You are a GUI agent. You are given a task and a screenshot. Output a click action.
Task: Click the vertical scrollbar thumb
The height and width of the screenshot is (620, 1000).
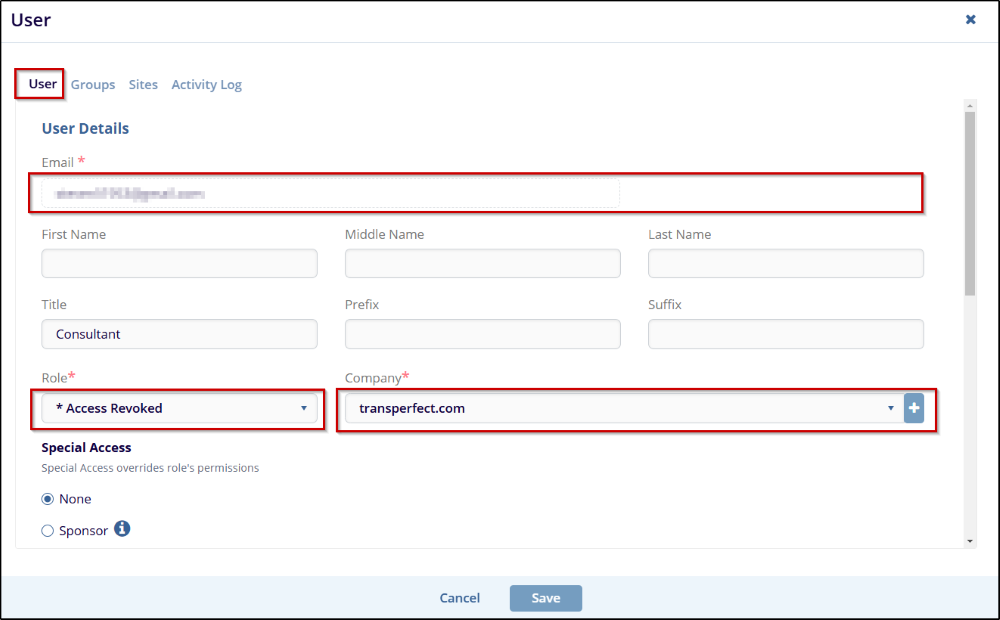pos(969,200)
